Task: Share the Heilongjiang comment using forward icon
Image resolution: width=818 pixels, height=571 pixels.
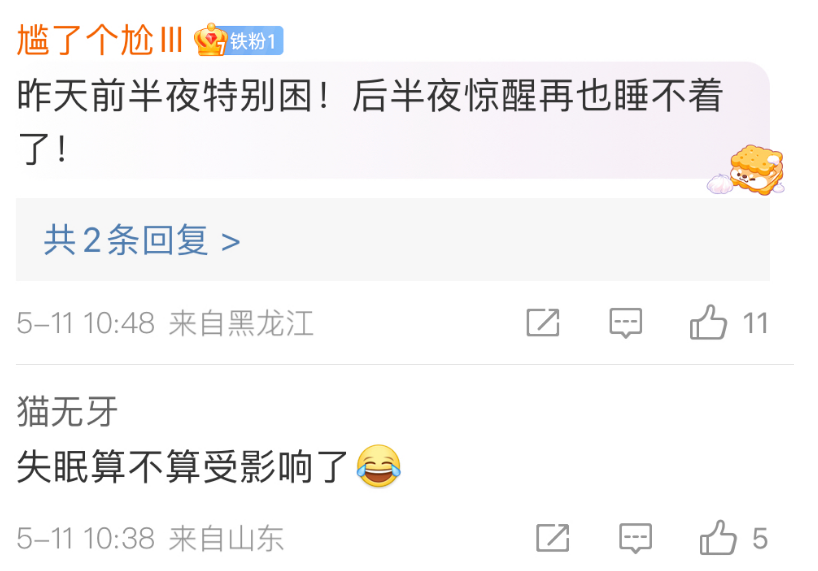Action: point(543,323)
